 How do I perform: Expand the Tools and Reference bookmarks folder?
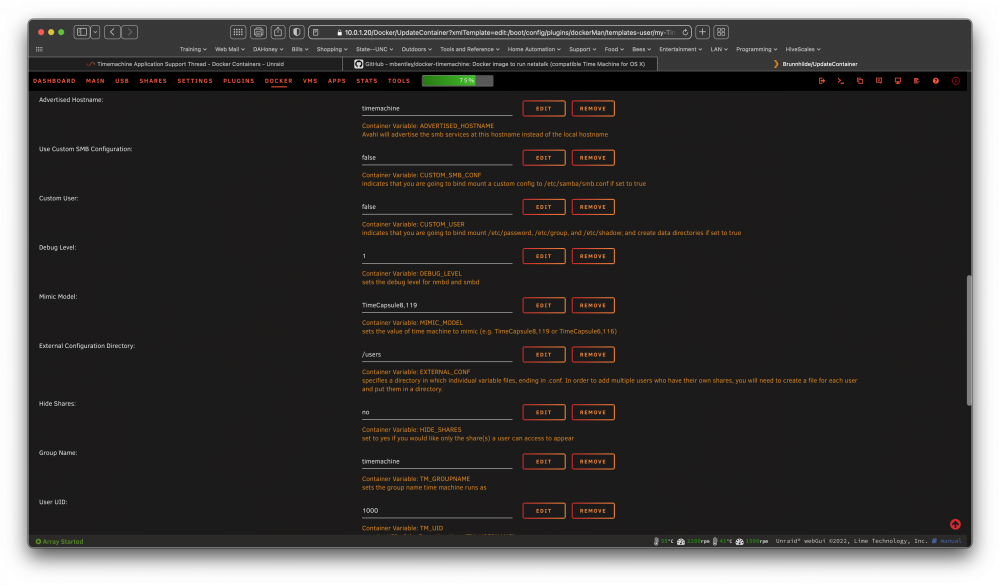[469, 49]
